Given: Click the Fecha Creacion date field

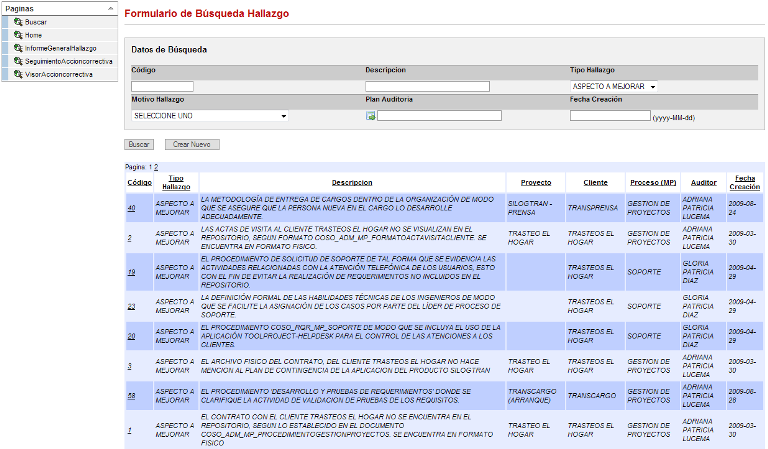Looking at the screenshot, I should (x=609, y=116).
